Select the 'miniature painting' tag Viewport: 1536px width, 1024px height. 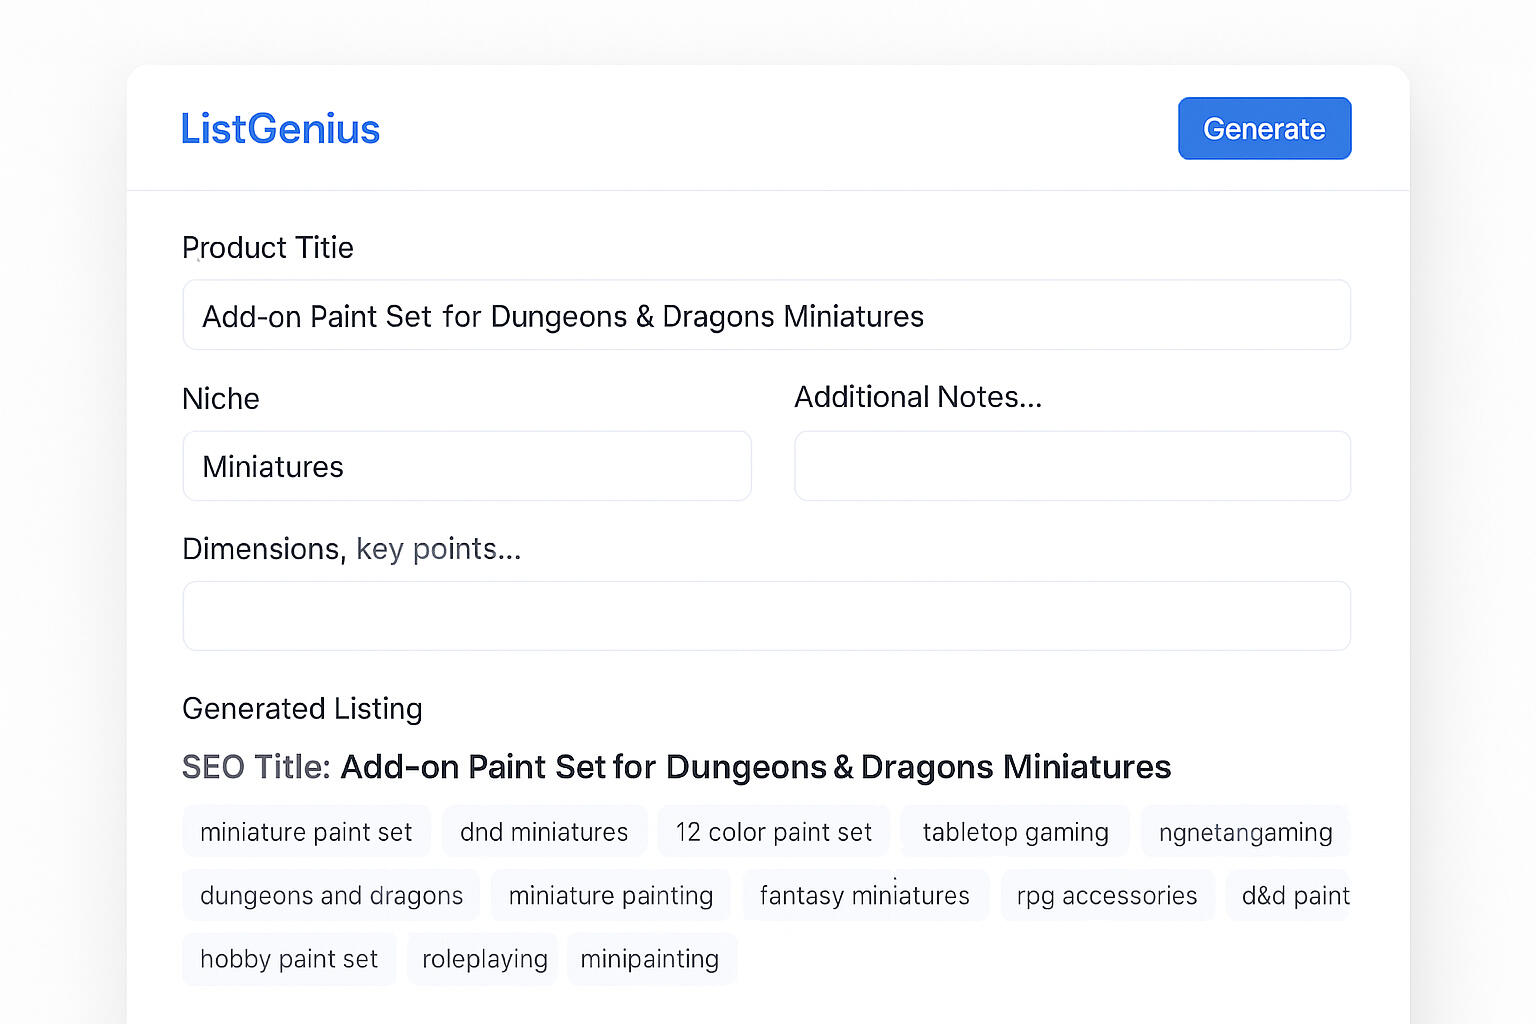click(x=610, y=895)
